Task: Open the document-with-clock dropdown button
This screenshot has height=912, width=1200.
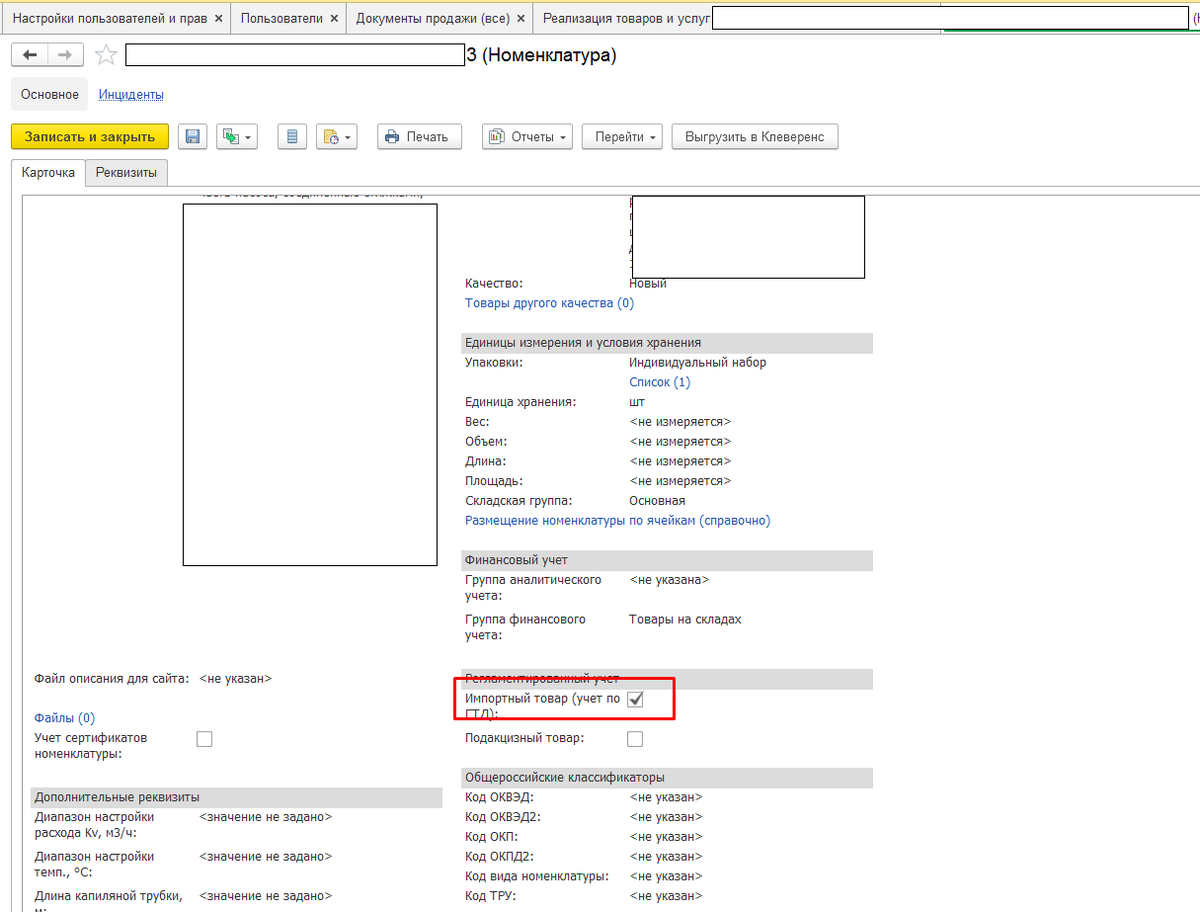Action: pos(336,137)
